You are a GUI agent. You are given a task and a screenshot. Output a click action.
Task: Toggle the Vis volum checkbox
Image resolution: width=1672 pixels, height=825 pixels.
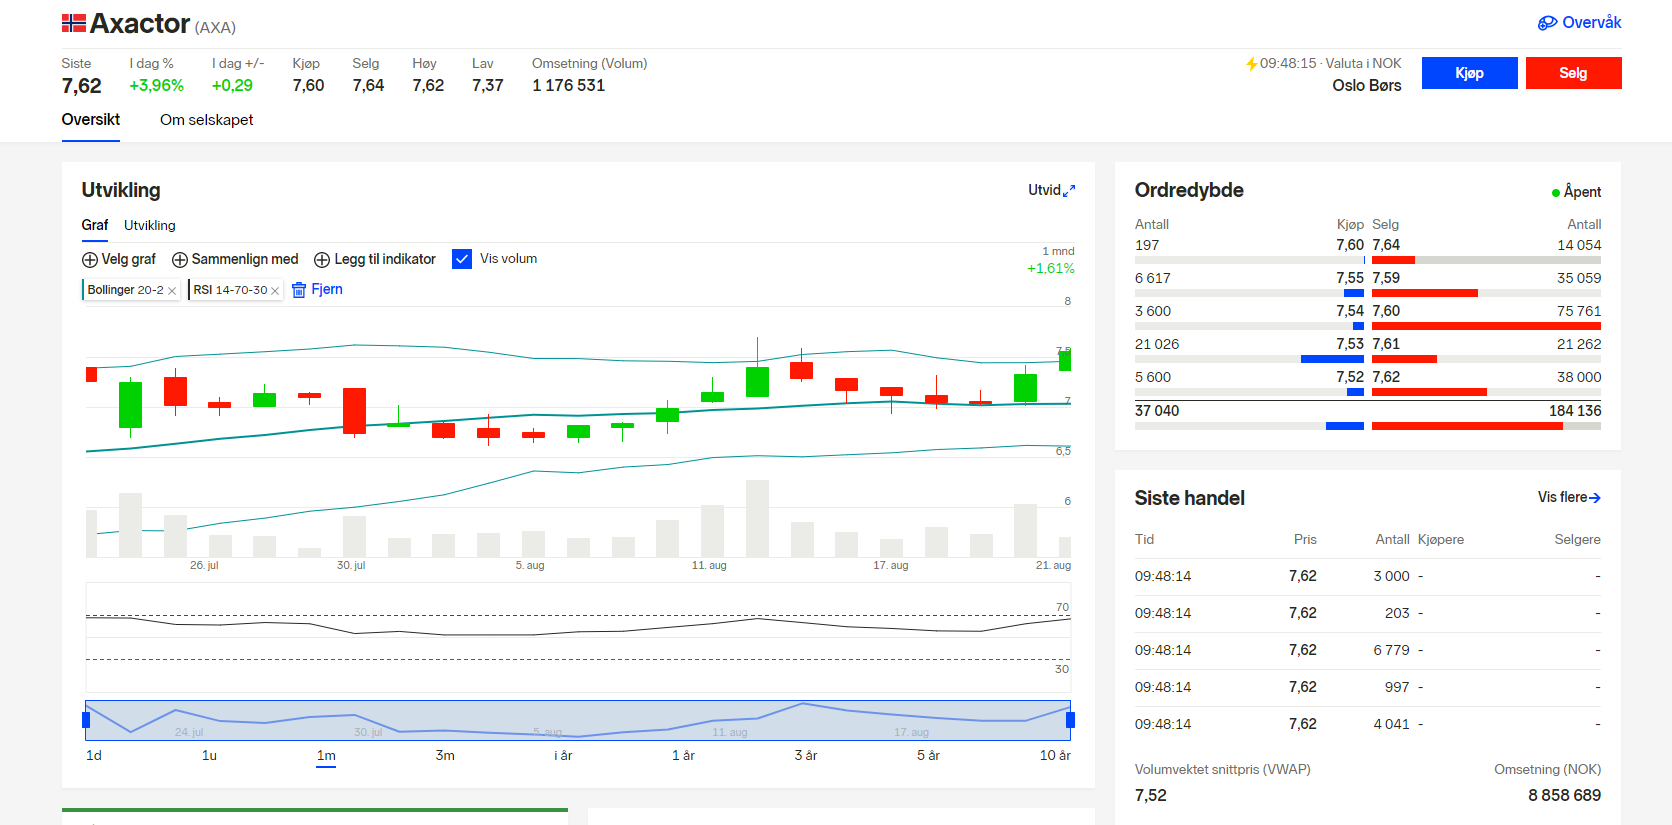click(x=462, y=259)
